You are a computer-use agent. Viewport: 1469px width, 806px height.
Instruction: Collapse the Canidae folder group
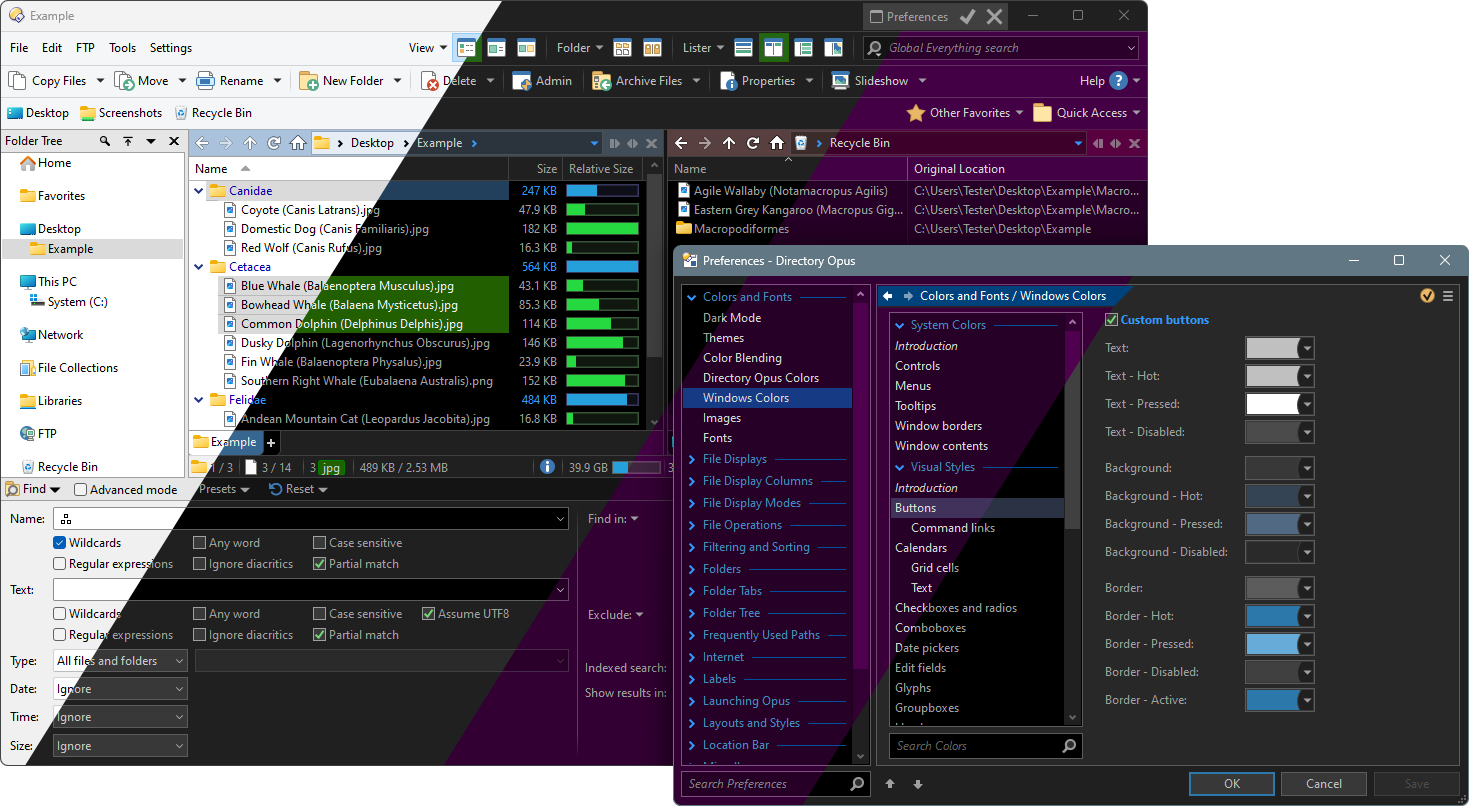pos(199,191)
